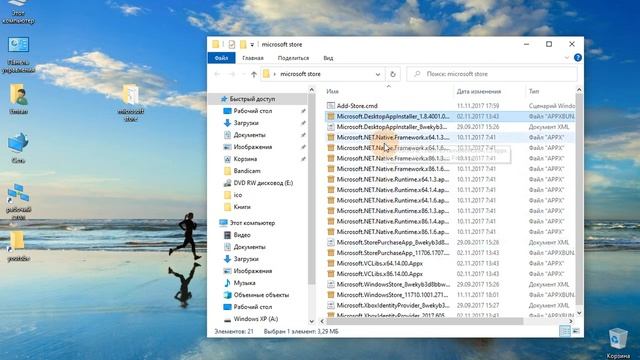This screenshot has height=360, width=640.
Task: Open the Файл ribbon tab
Action: (221, 58)
